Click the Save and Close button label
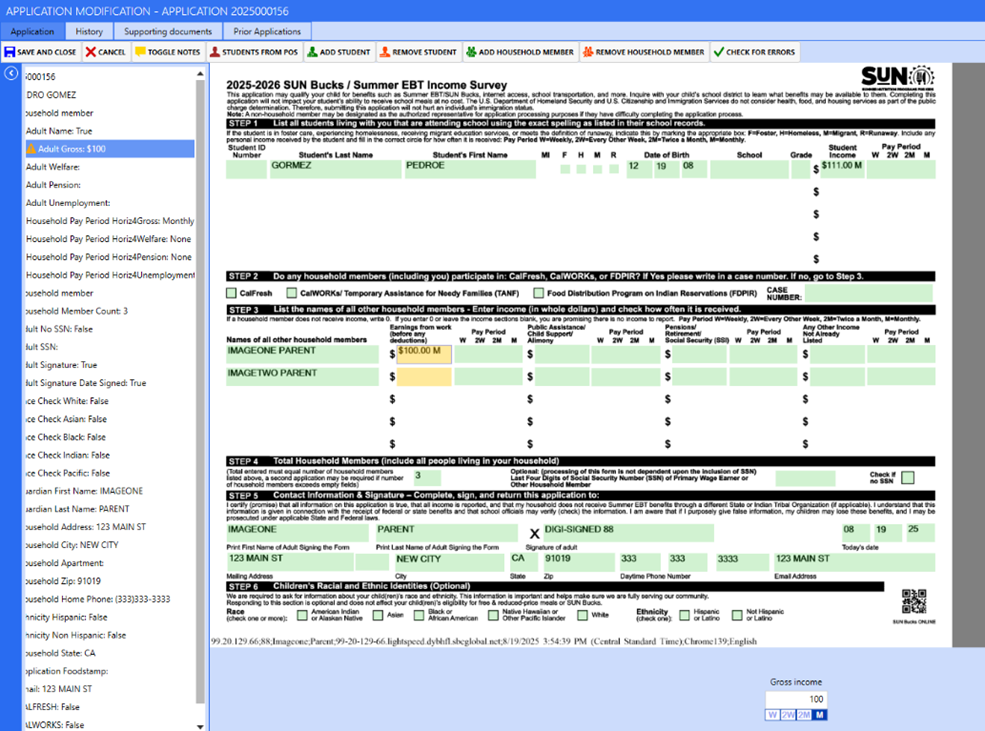The width and height of the screenshot is (985, 731). [46, 52]
